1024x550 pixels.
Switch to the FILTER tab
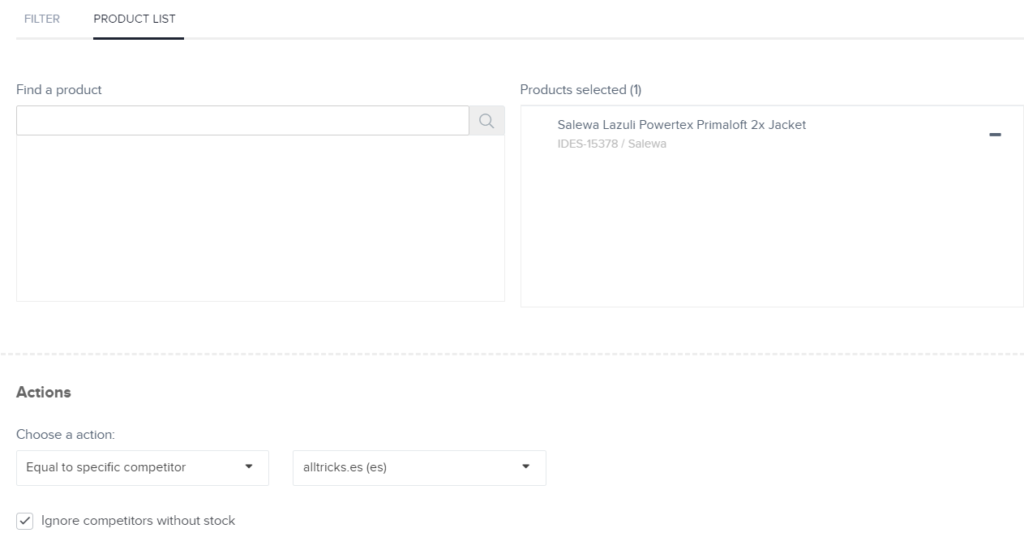coord(43,19)
